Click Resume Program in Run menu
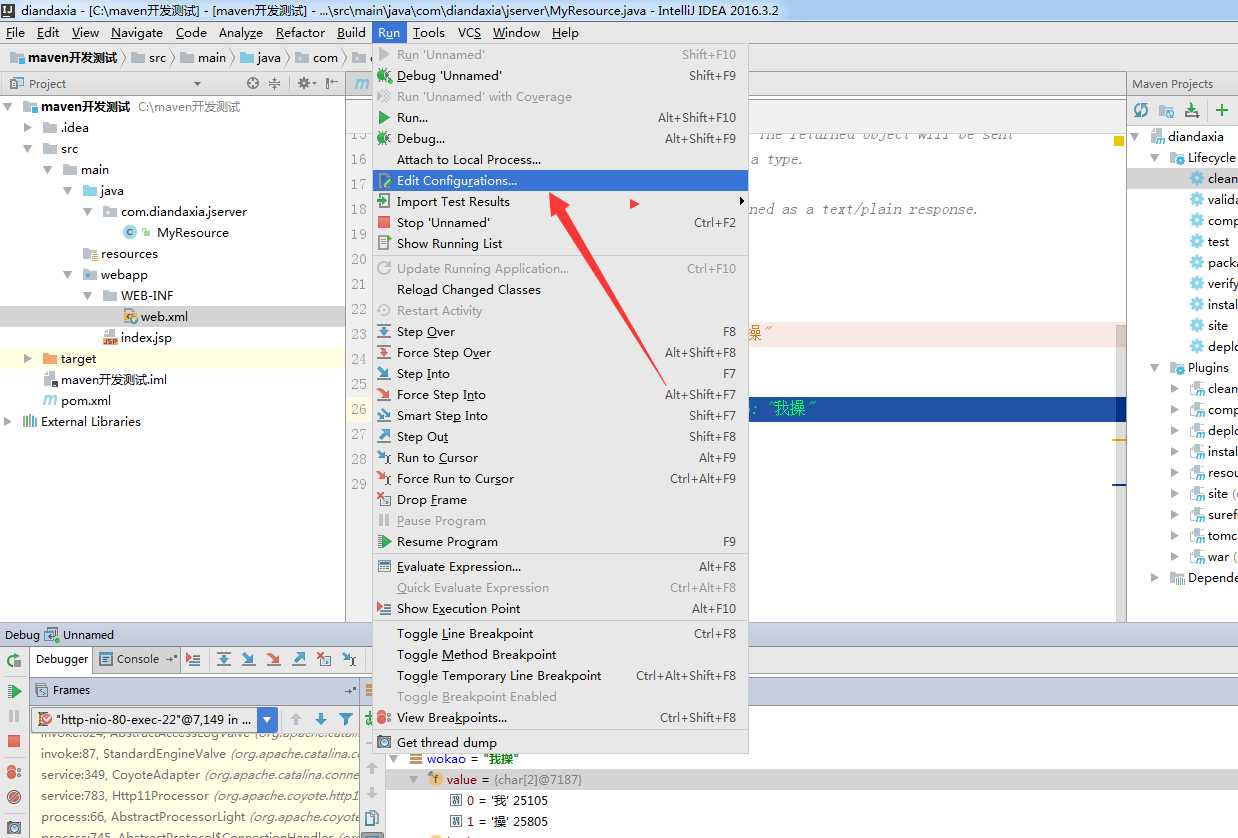1238x838 pixels. tap(560, 542)
